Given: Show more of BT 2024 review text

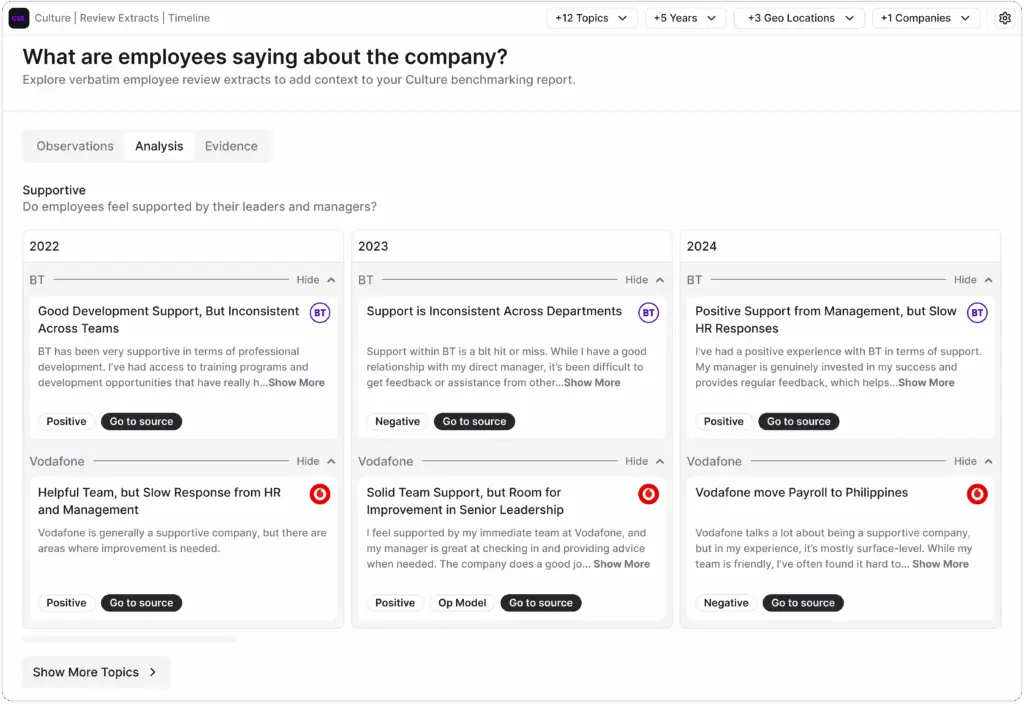Looking at the screenshot, I should tap(926, 383).
